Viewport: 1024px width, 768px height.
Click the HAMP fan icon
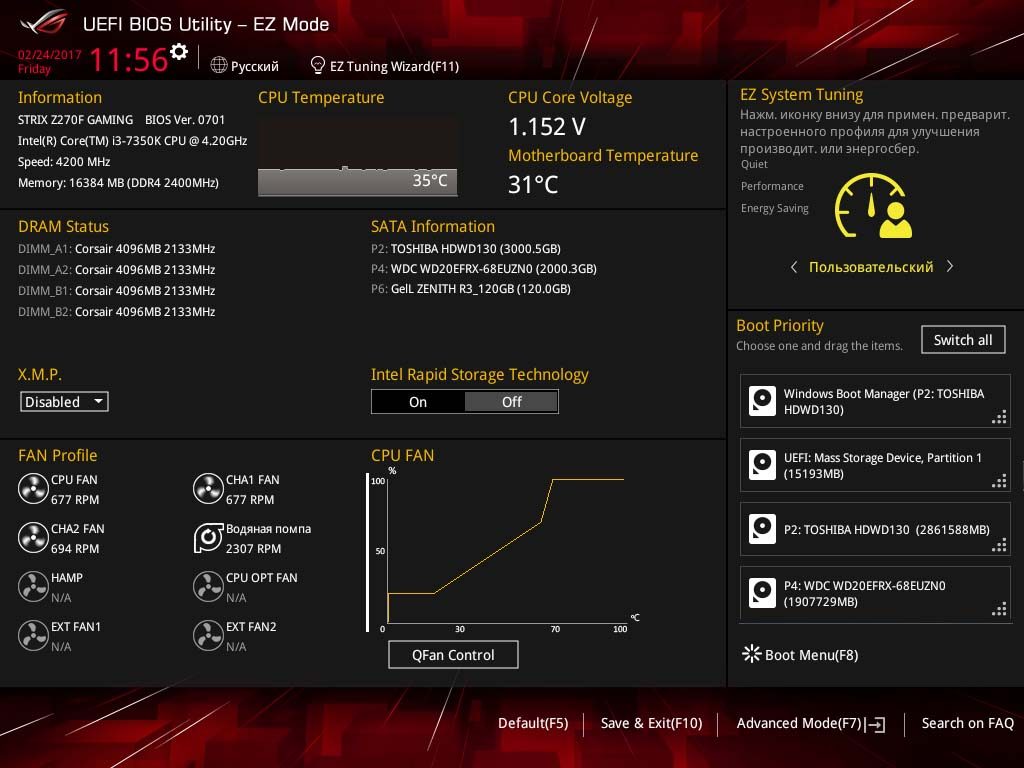click(x=33, y=587)
